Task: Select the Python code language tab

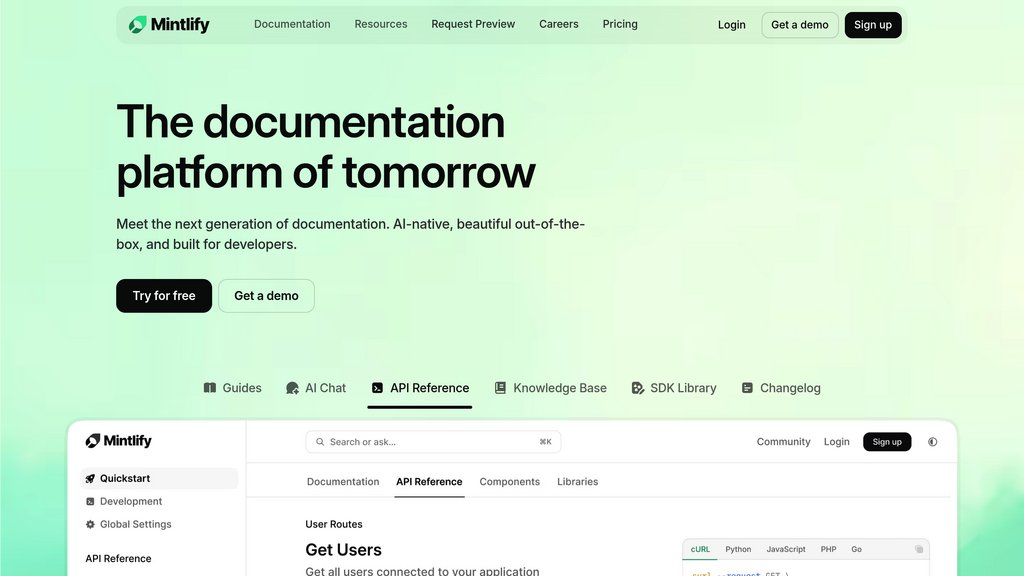Action: [738, 549]
